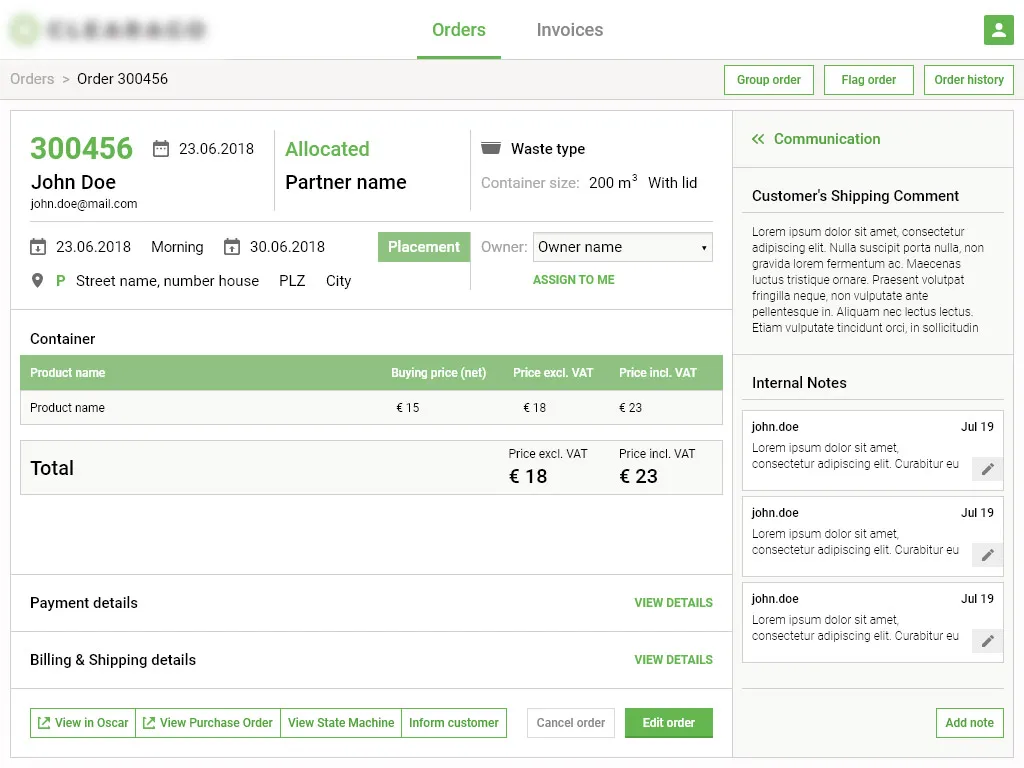
Task: Collapse the Communication panel with double chevron
Action: pos(758,140)
